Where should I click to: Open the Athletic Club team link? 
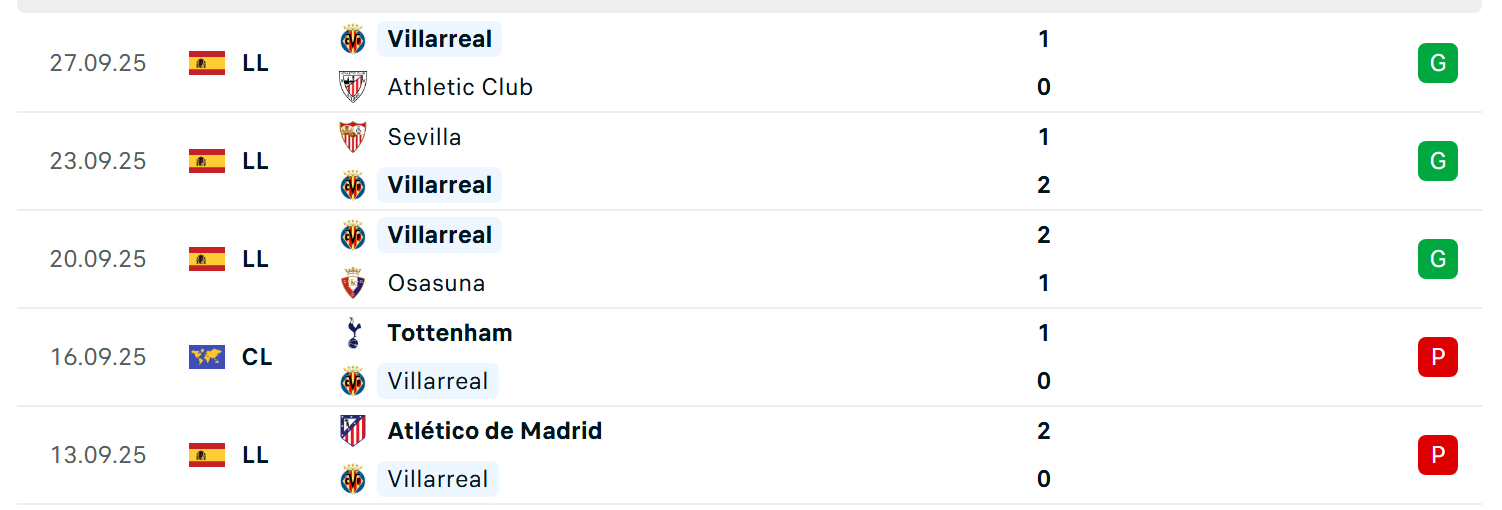pyautogui.click(x=460, y=87)
